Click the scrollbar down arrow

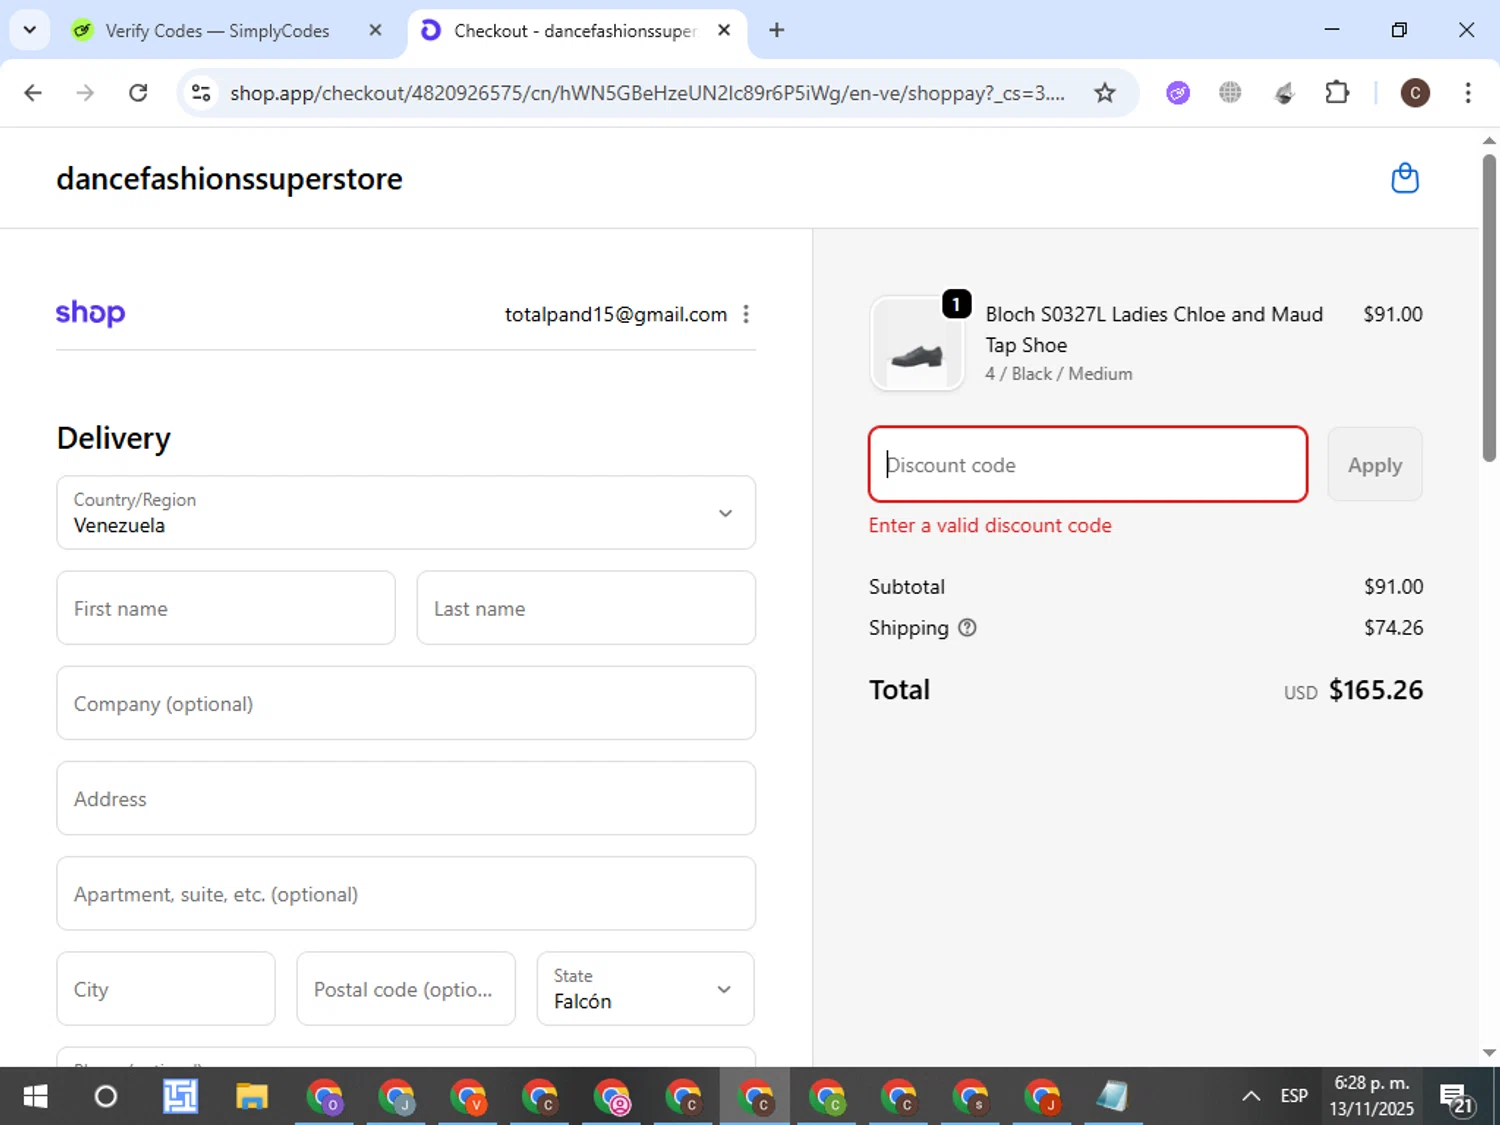[1489, 1052]
